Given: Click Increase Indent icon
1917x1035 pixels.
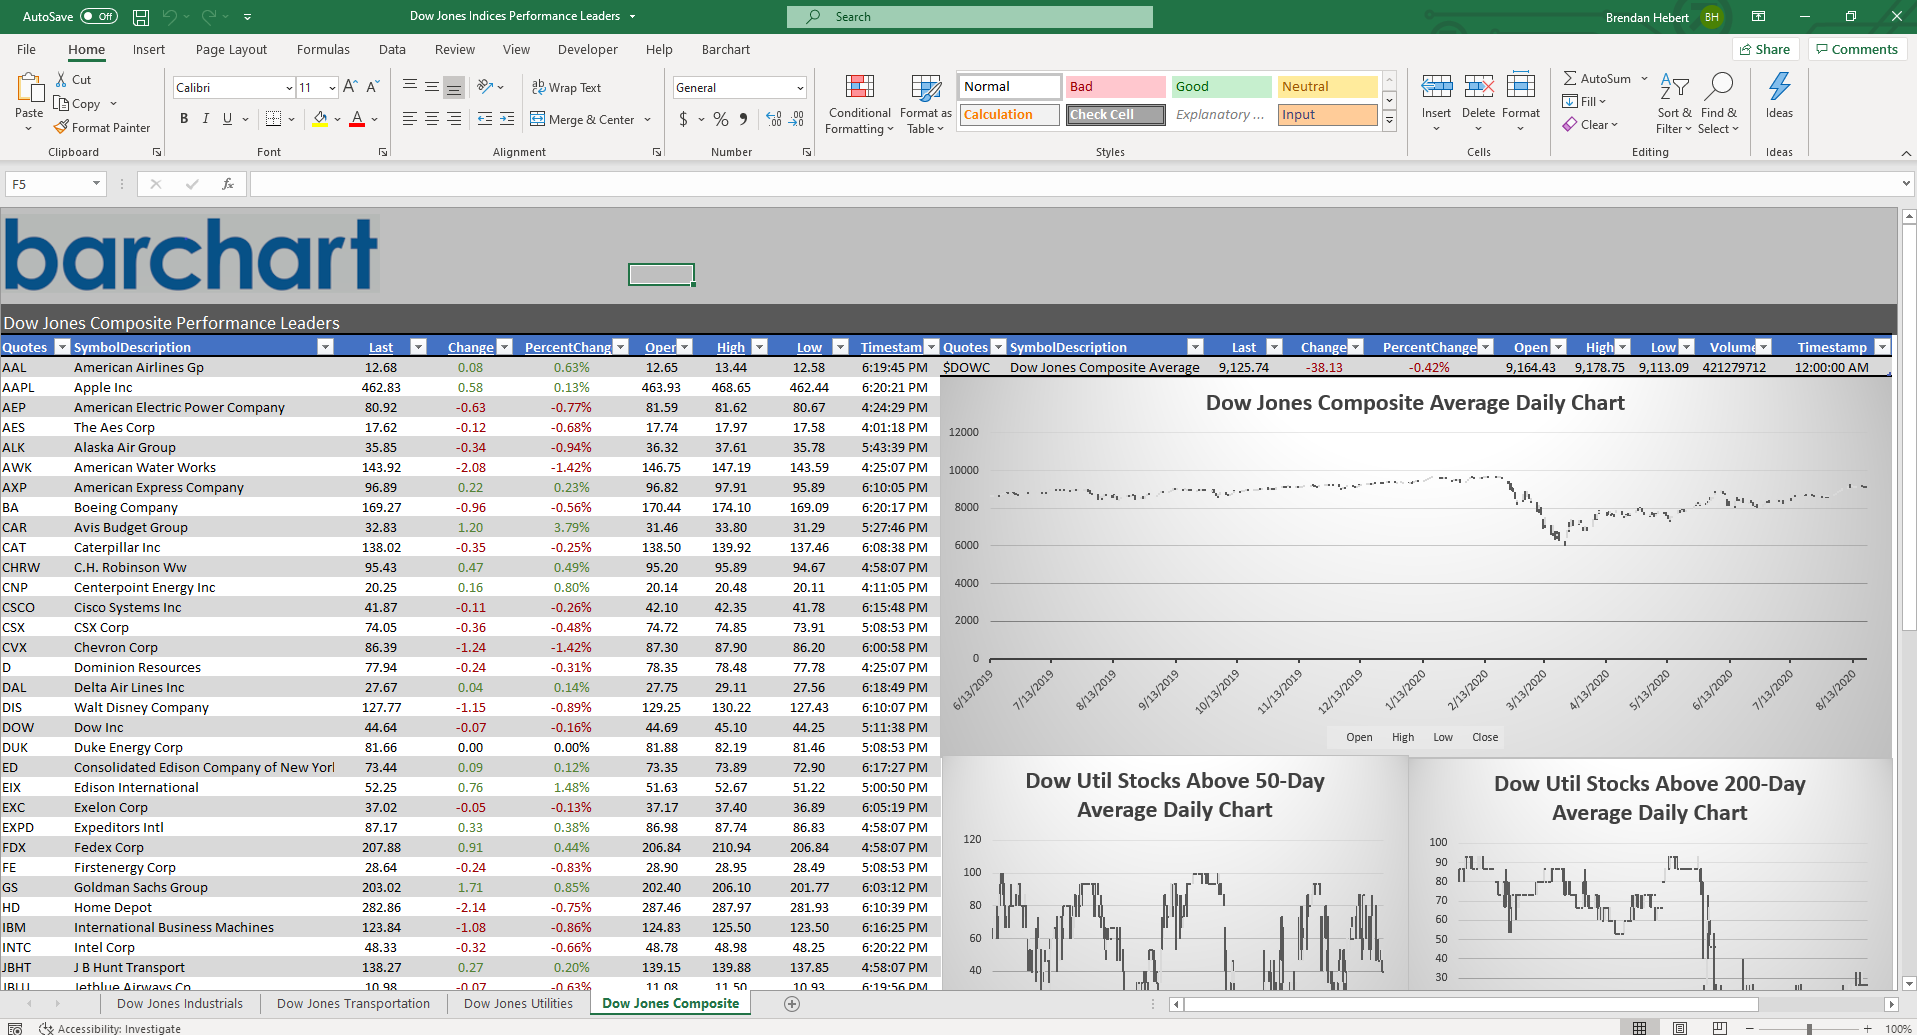Looking at the screenshot, I should [507, 119].
